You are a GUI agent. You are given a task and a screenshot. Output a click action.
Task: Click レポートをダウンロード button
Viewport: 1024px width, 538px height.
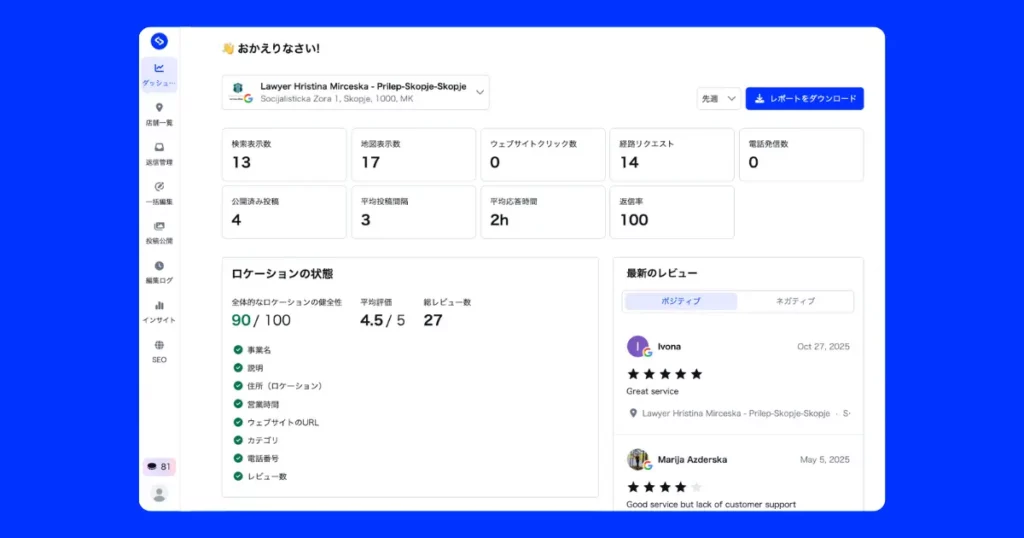[805, 99]
